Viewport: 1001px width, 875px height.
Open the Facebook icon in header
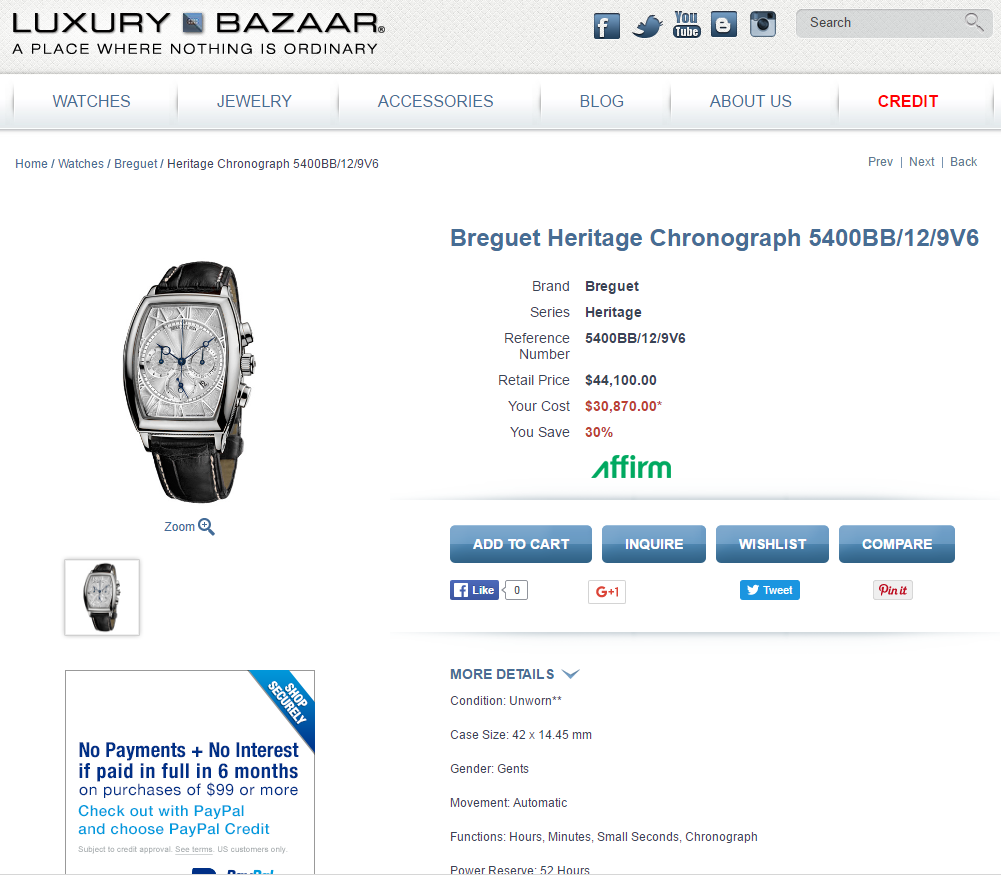[606, 26]
